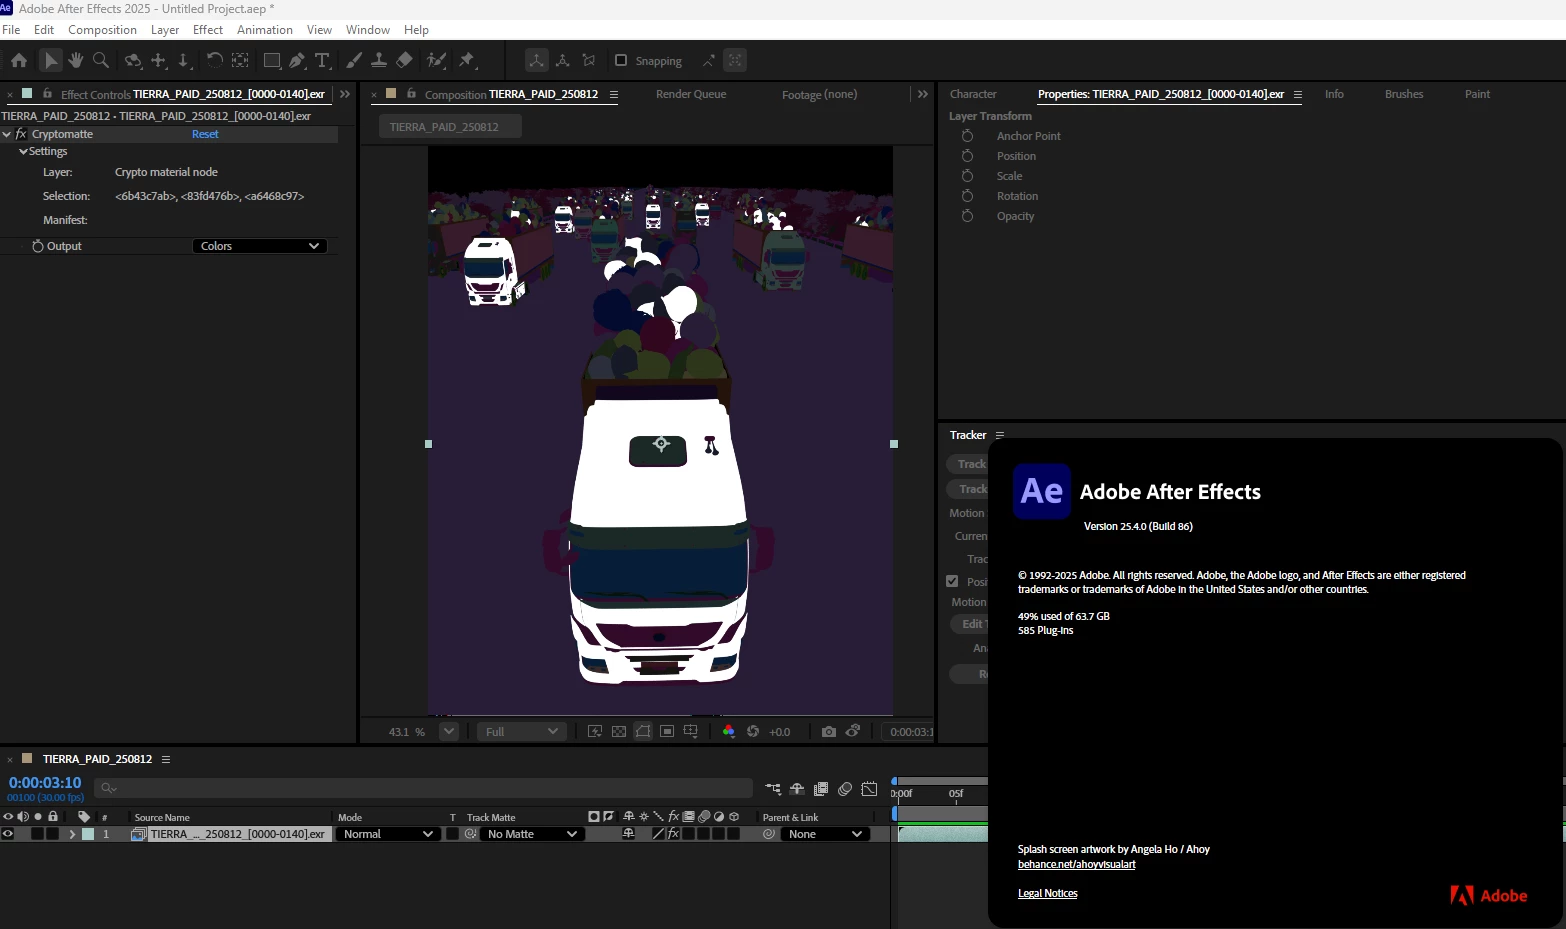This screenshot has width=1566, height=929.
Task: Select the Brush tool
Action: pos(354,61)
